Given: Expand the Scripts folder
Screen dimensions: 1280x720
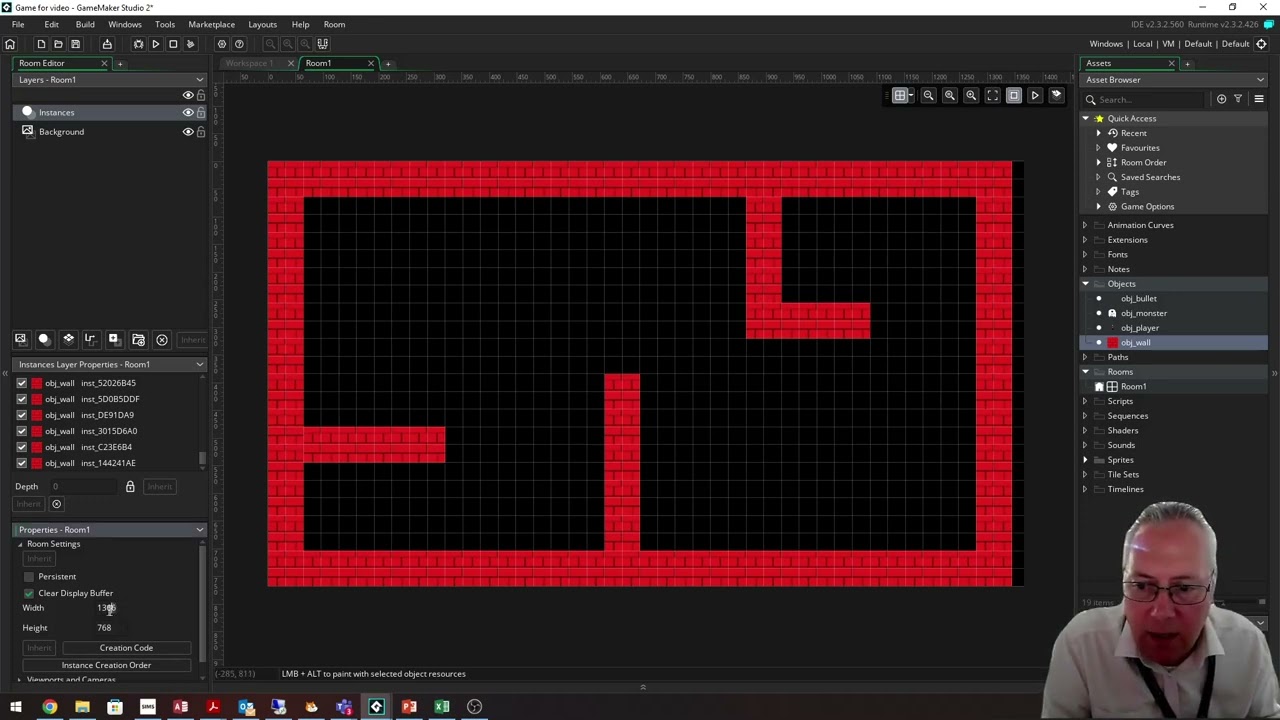Looking at the screenshot, I should (x=1085, y=401).
